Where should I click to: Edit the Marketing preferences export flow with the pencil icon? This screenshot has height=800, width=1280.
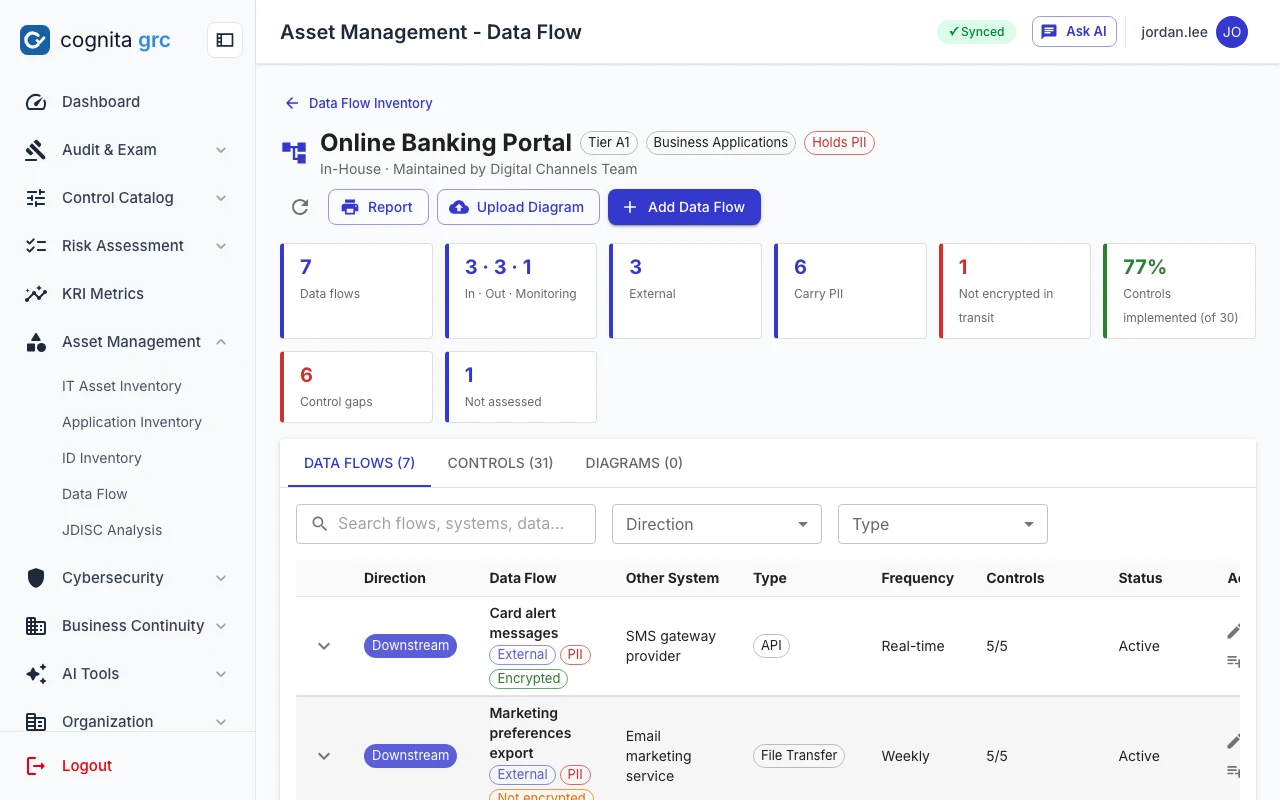click(x=1234, y=742)
